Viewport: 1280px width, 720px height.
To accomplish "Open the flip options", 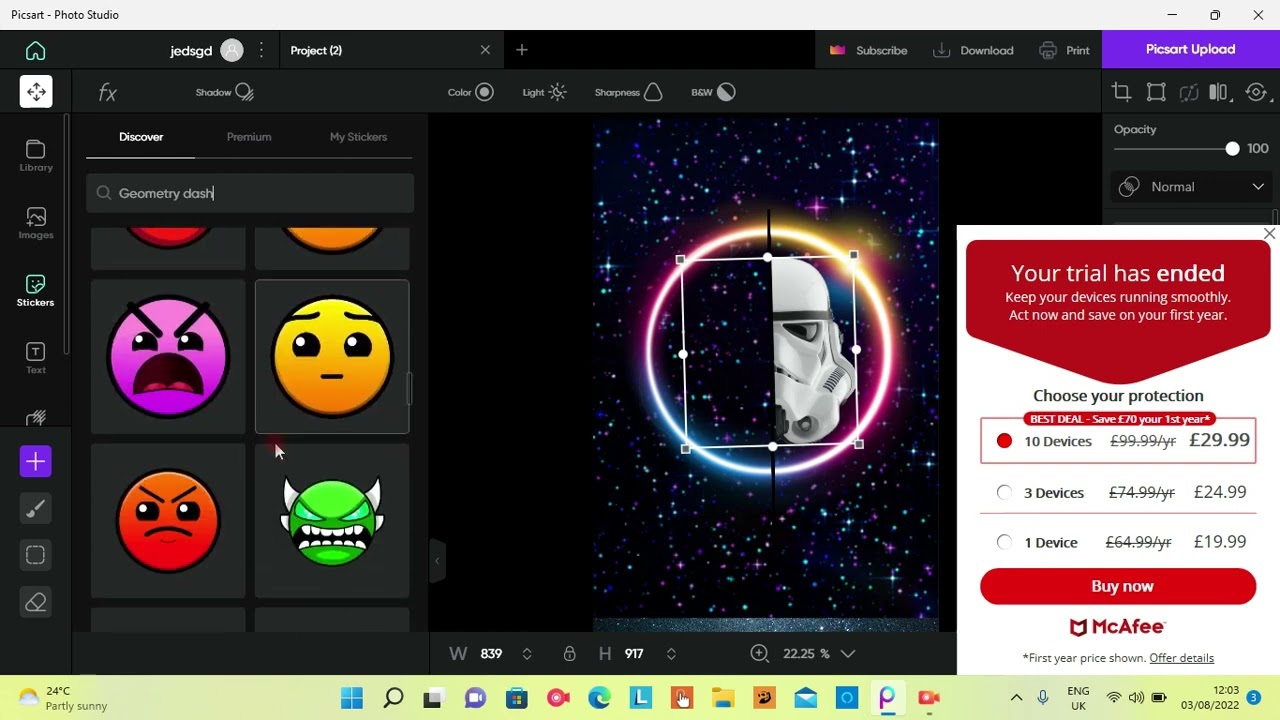I will click(1218, 92).
